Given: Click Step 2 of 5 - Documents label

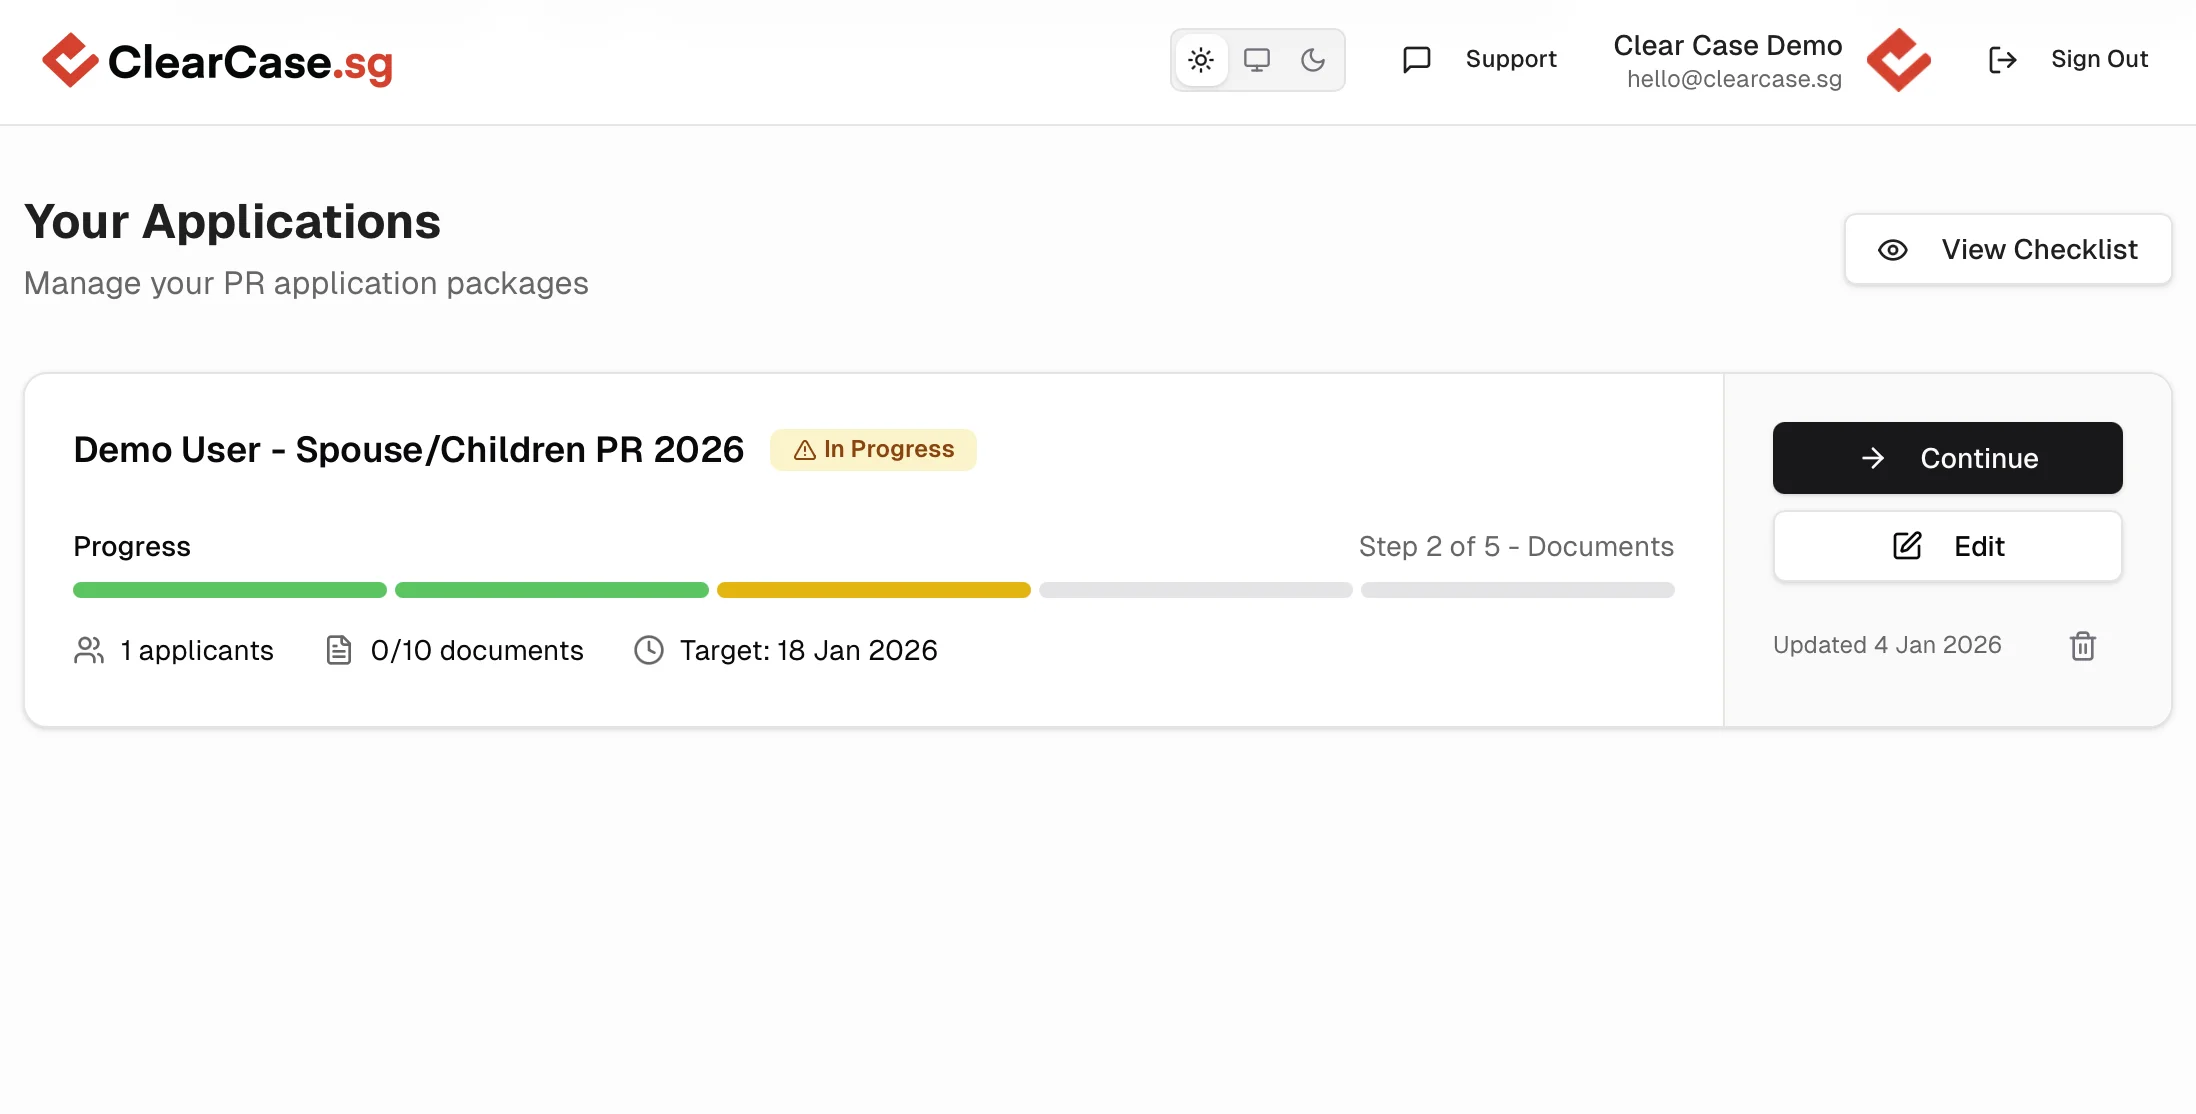Looking at the screenshot, I should click(1516, 547).
